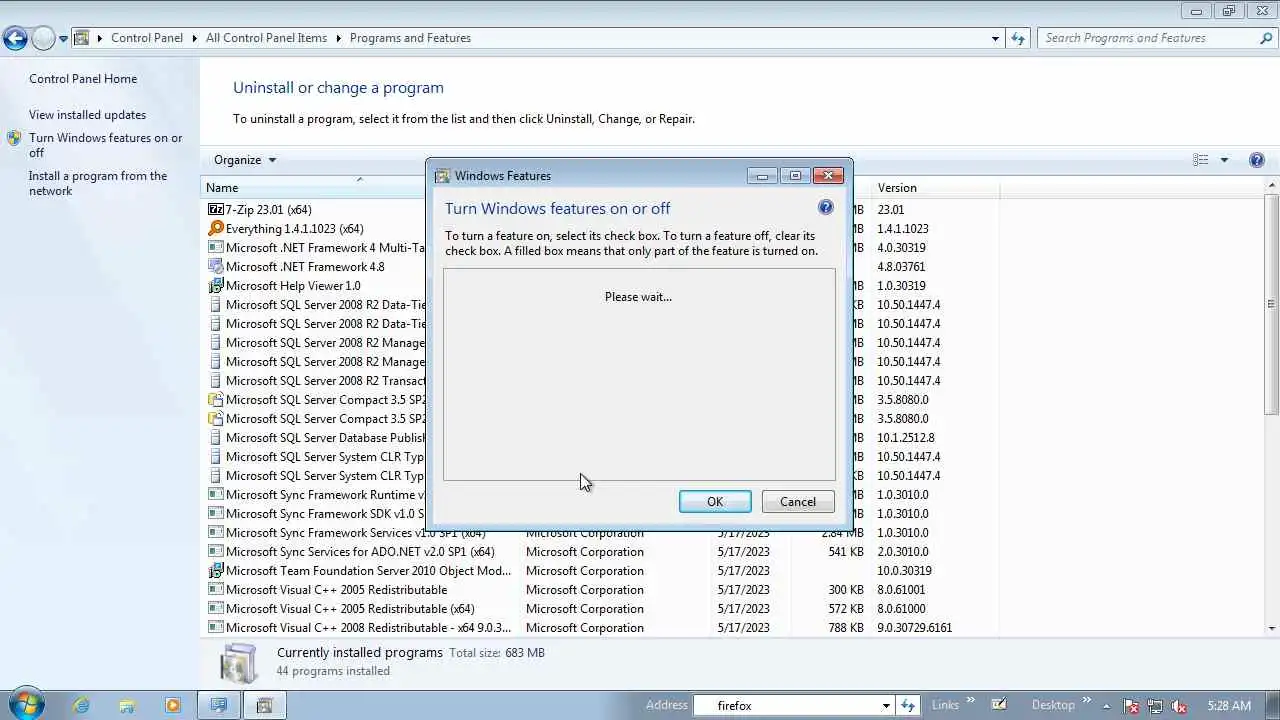1280x720 pixels.
Task: Click OK in Windows Features dialog
Action: pos(715,502)
